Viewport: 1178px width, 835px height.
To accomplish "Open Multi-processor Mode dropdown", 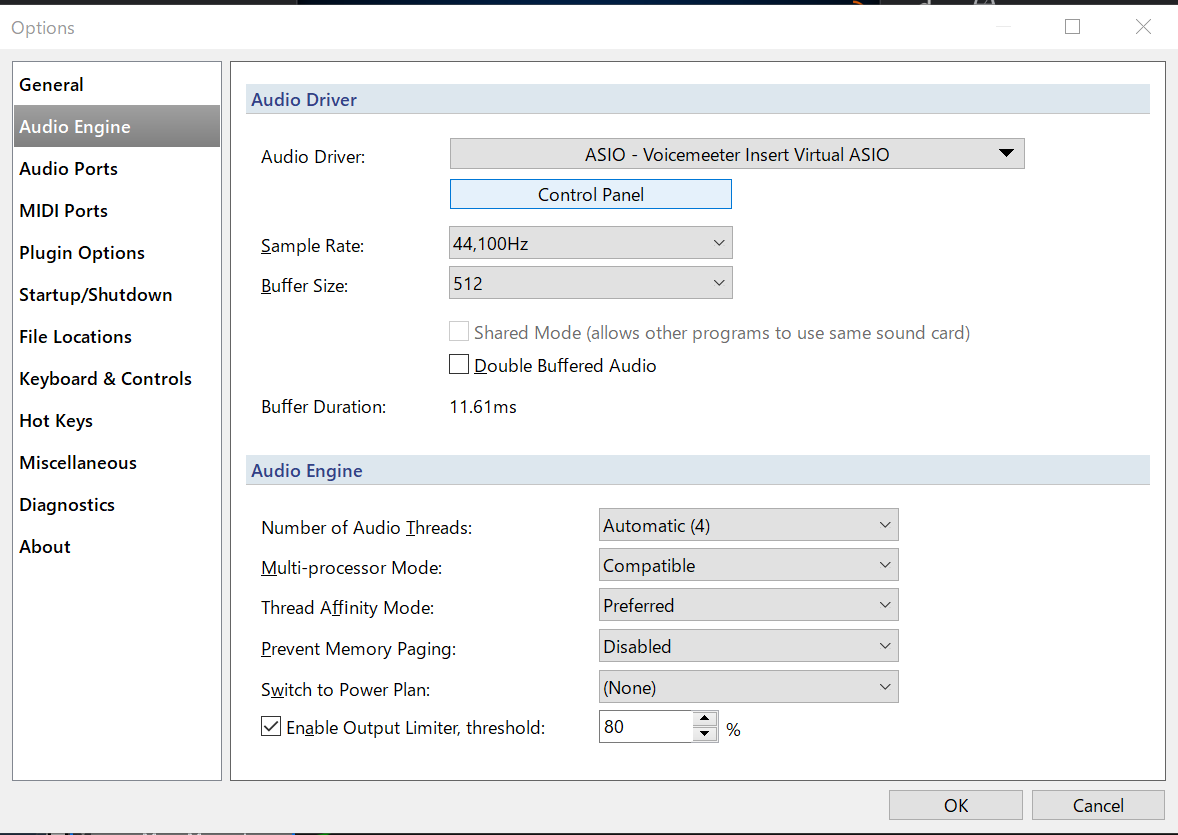I will click(x=748, y=565).
